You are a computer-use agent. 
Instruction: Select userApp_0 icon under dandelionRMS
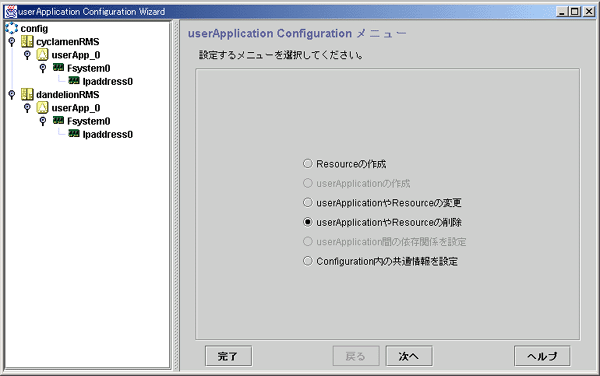[x=42, y=107]
